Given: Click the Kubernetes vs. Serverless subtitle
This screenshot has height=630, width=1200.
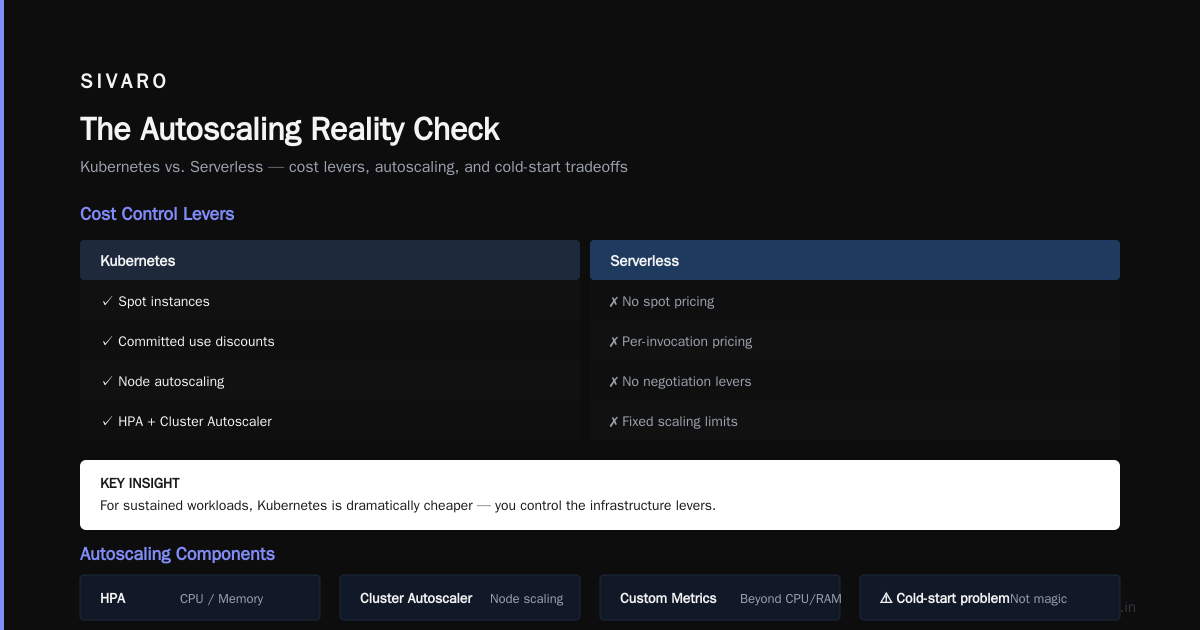Looking at the screenshot, I should pos(354,167).
